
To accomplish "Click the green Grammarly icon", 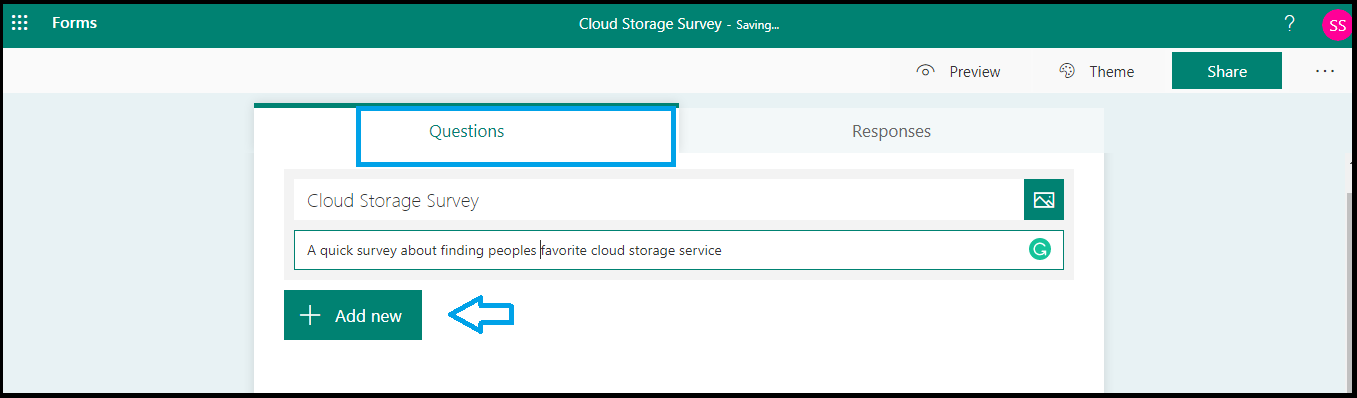I will 1040,250.
